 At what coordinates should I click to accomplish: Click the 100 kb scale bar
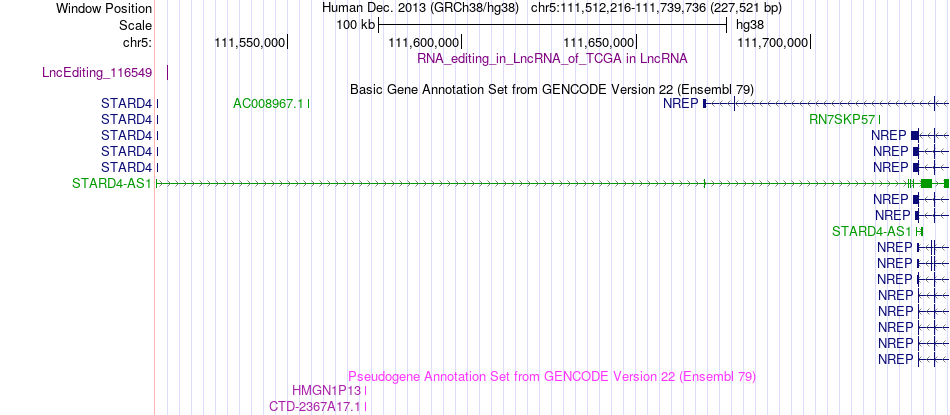click(x=552, y=25)
